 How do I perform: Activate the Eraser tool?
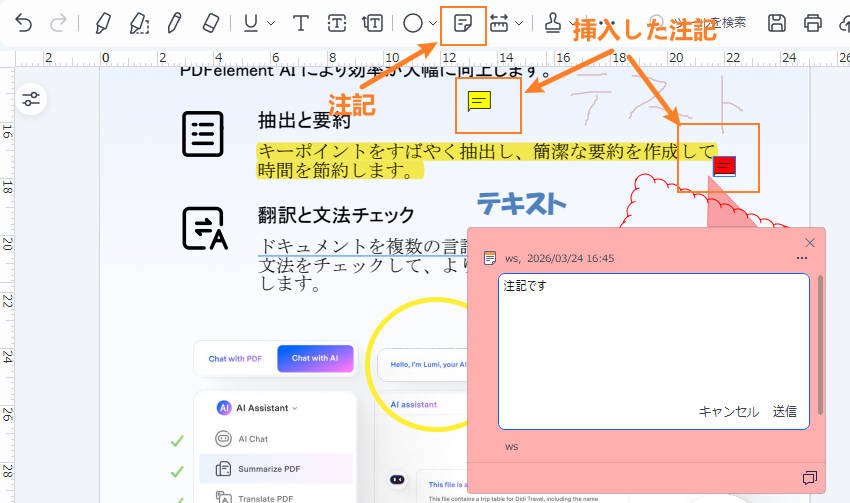pyautogui.click(x=210, y=23)
